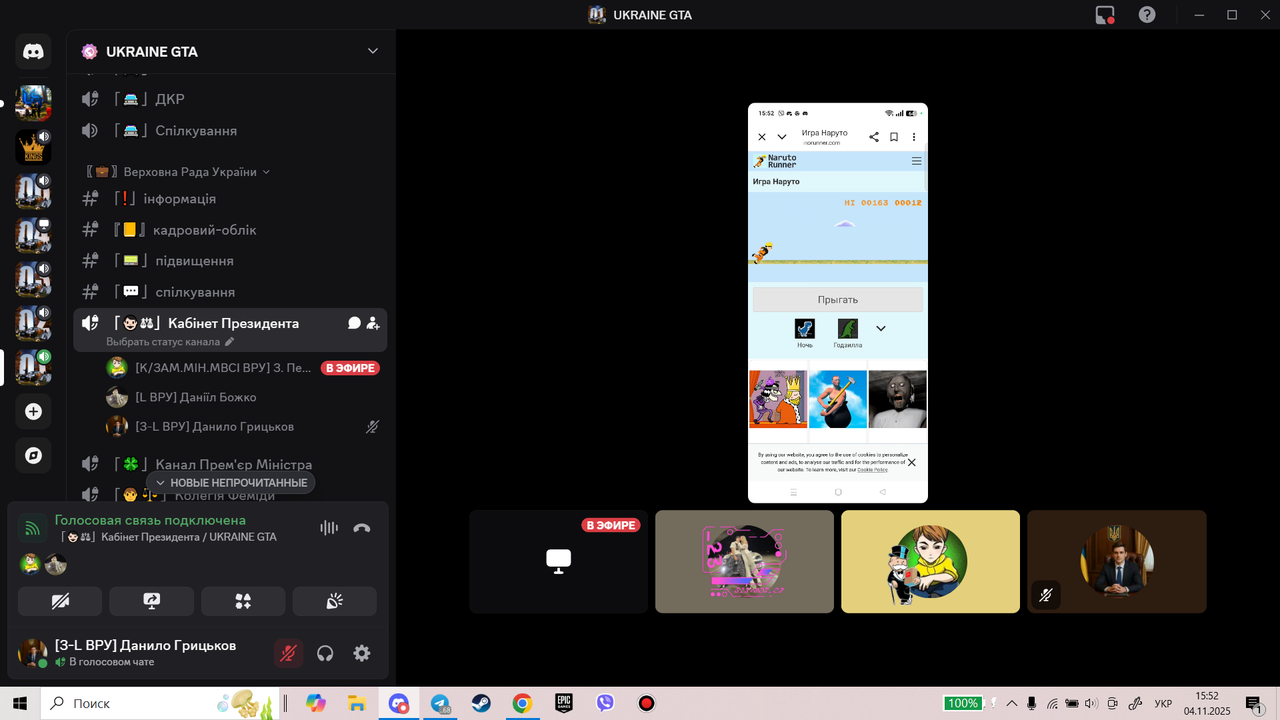Open Epic Games Launcher from taskbar
Viewport: 1280px width, 720px height.
click(x=564, y=703)
